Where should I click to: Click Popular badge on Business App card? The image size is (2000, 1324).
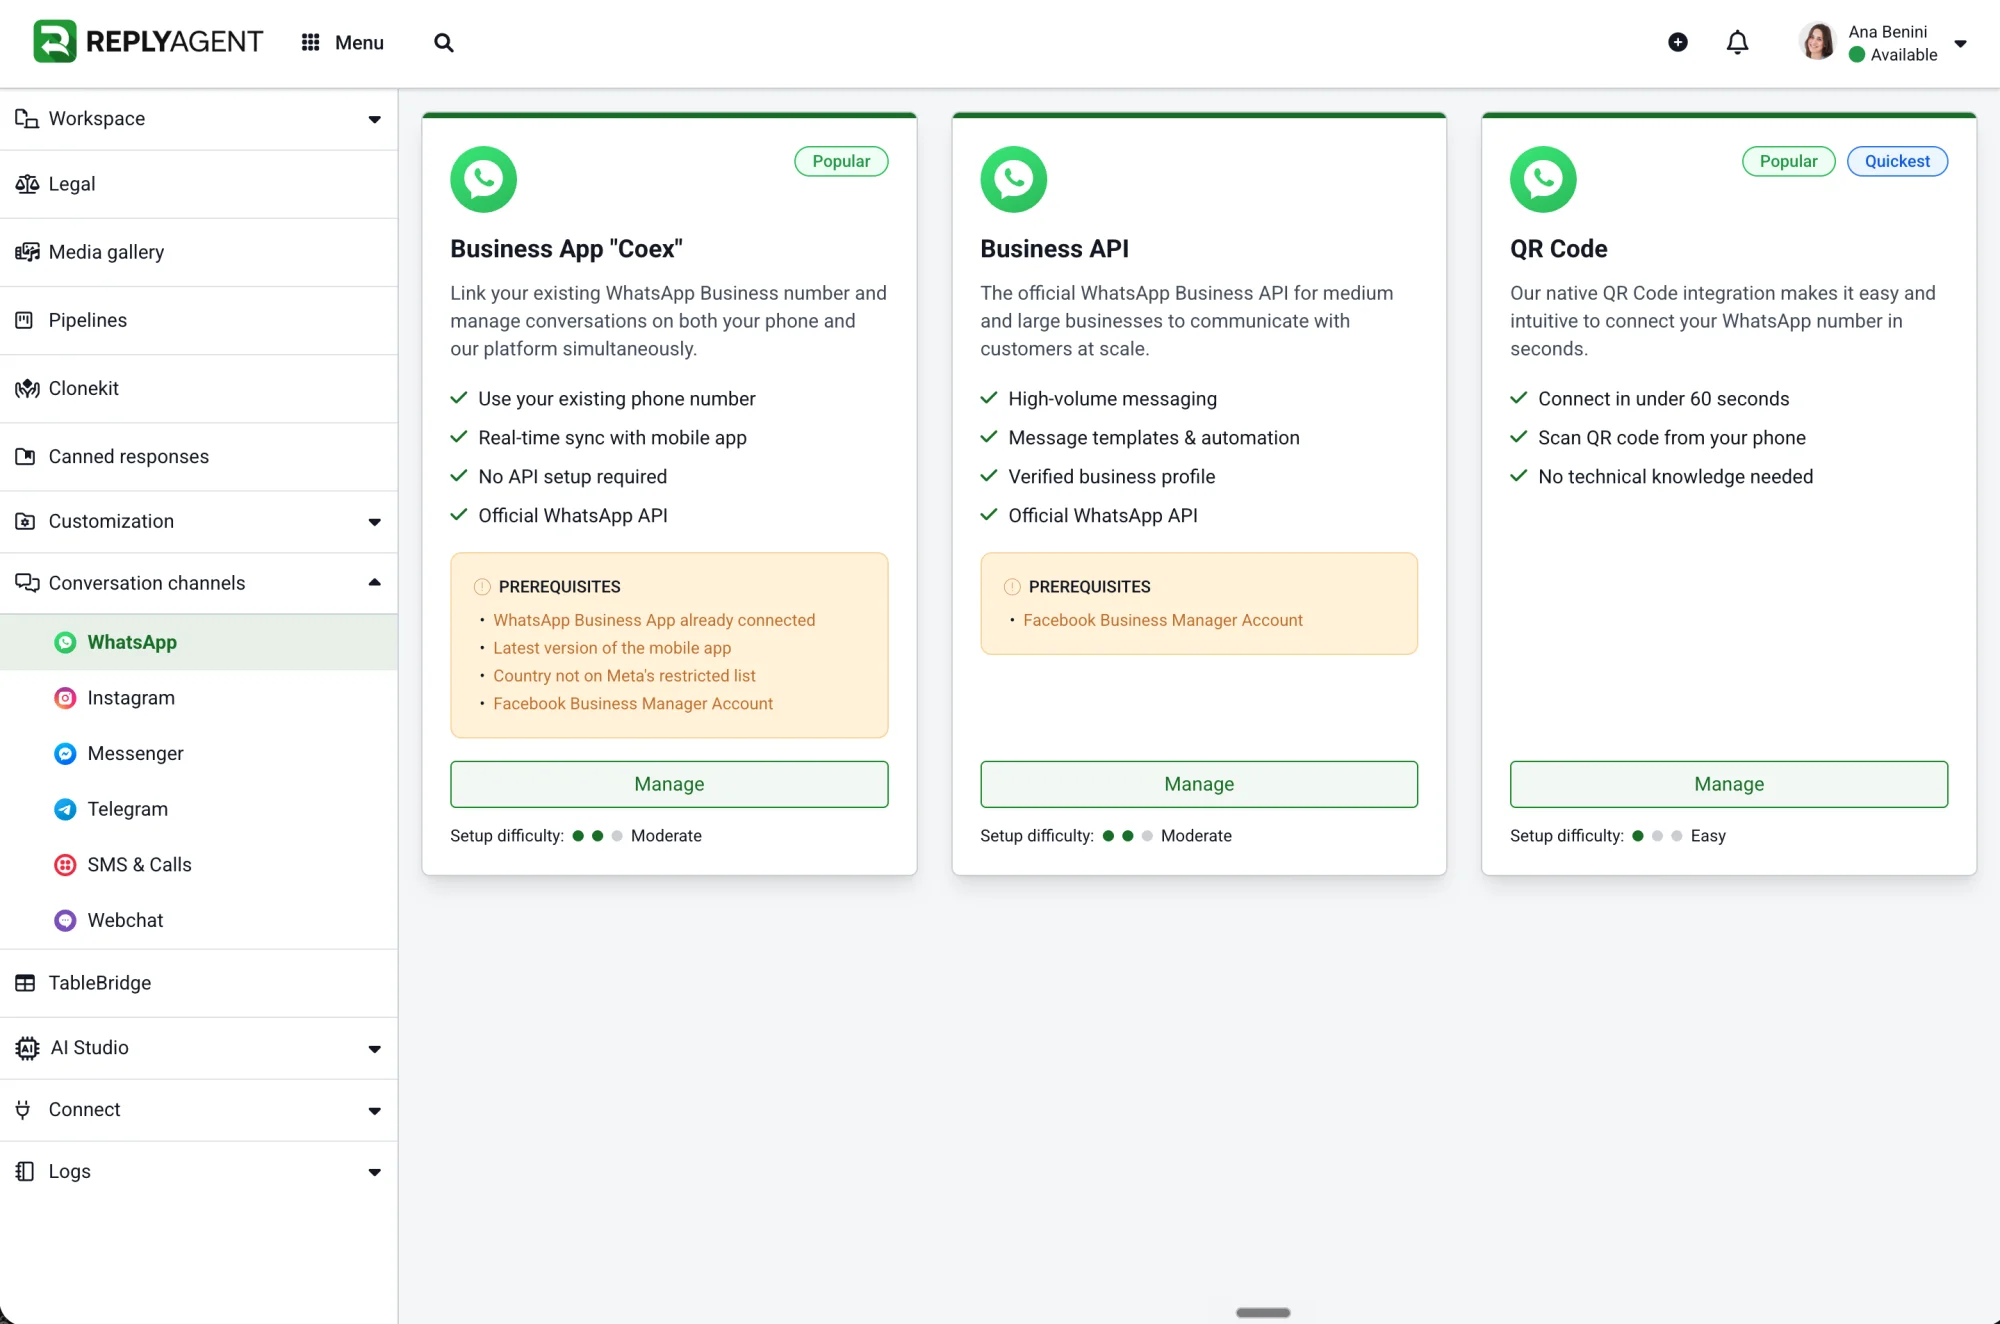point(841,161)
